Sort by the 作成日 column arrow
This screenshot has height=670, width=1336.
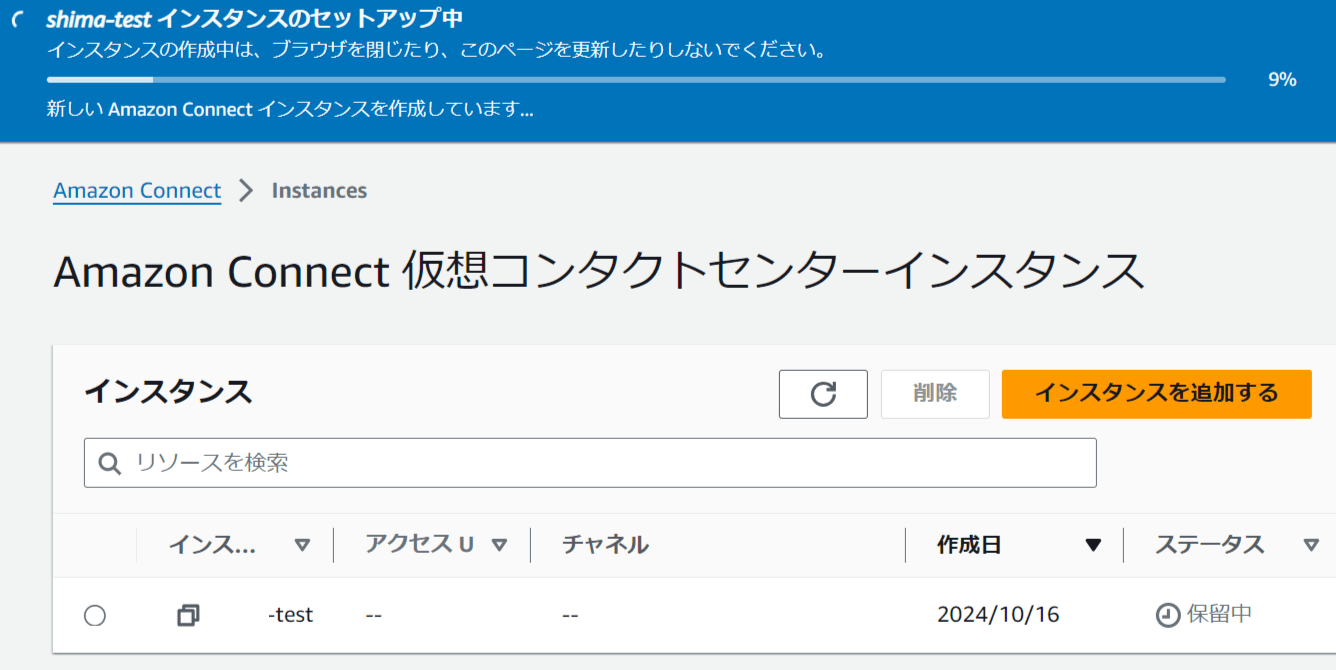point(1093,545)
